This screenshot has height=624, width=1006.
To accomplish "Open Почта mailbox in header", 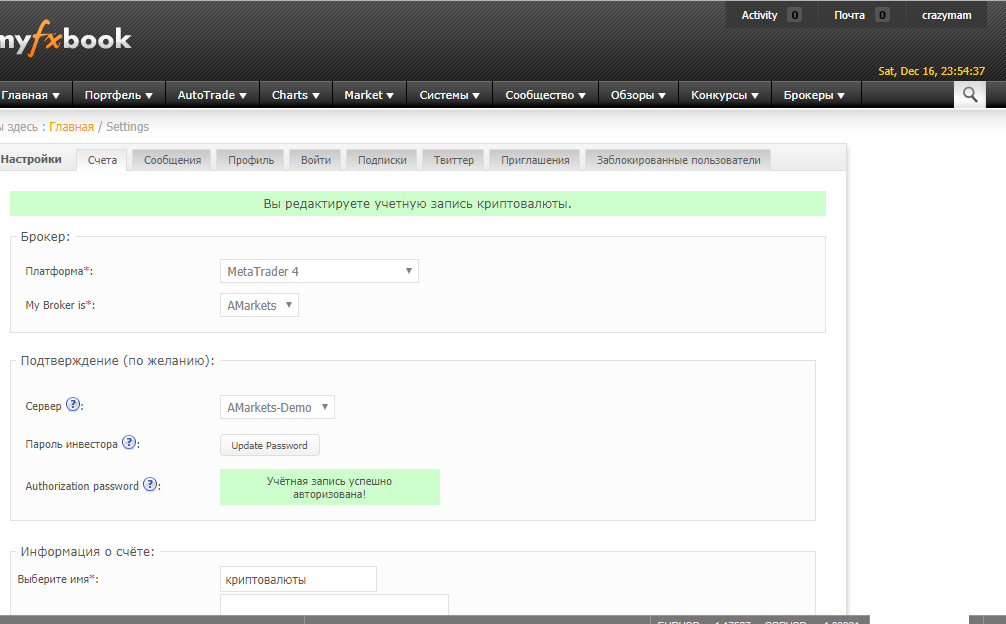I will click(861, 15).
